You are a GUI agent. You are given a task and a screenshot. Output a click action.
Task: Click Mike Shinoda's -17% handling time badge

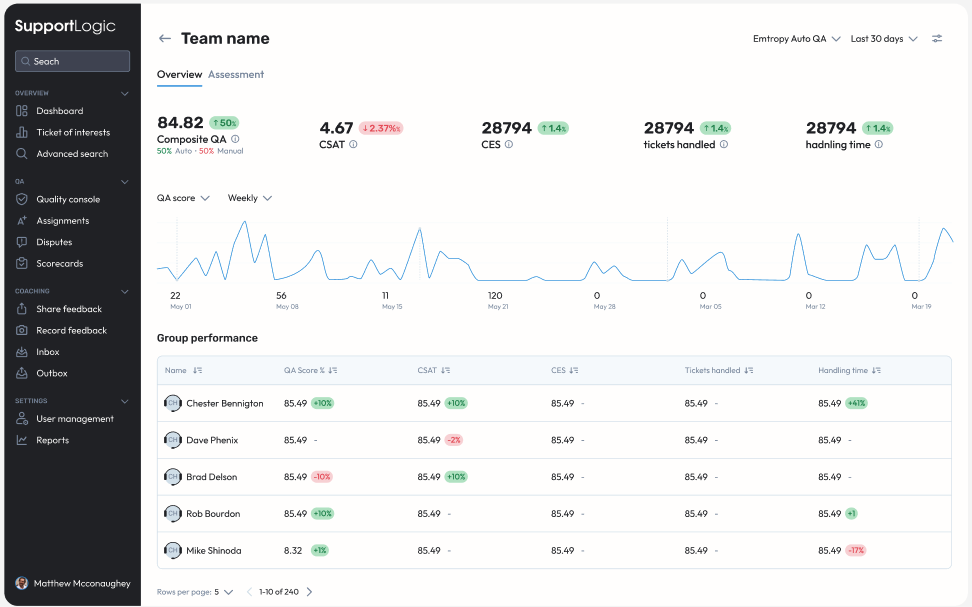(x=855, y=551)
